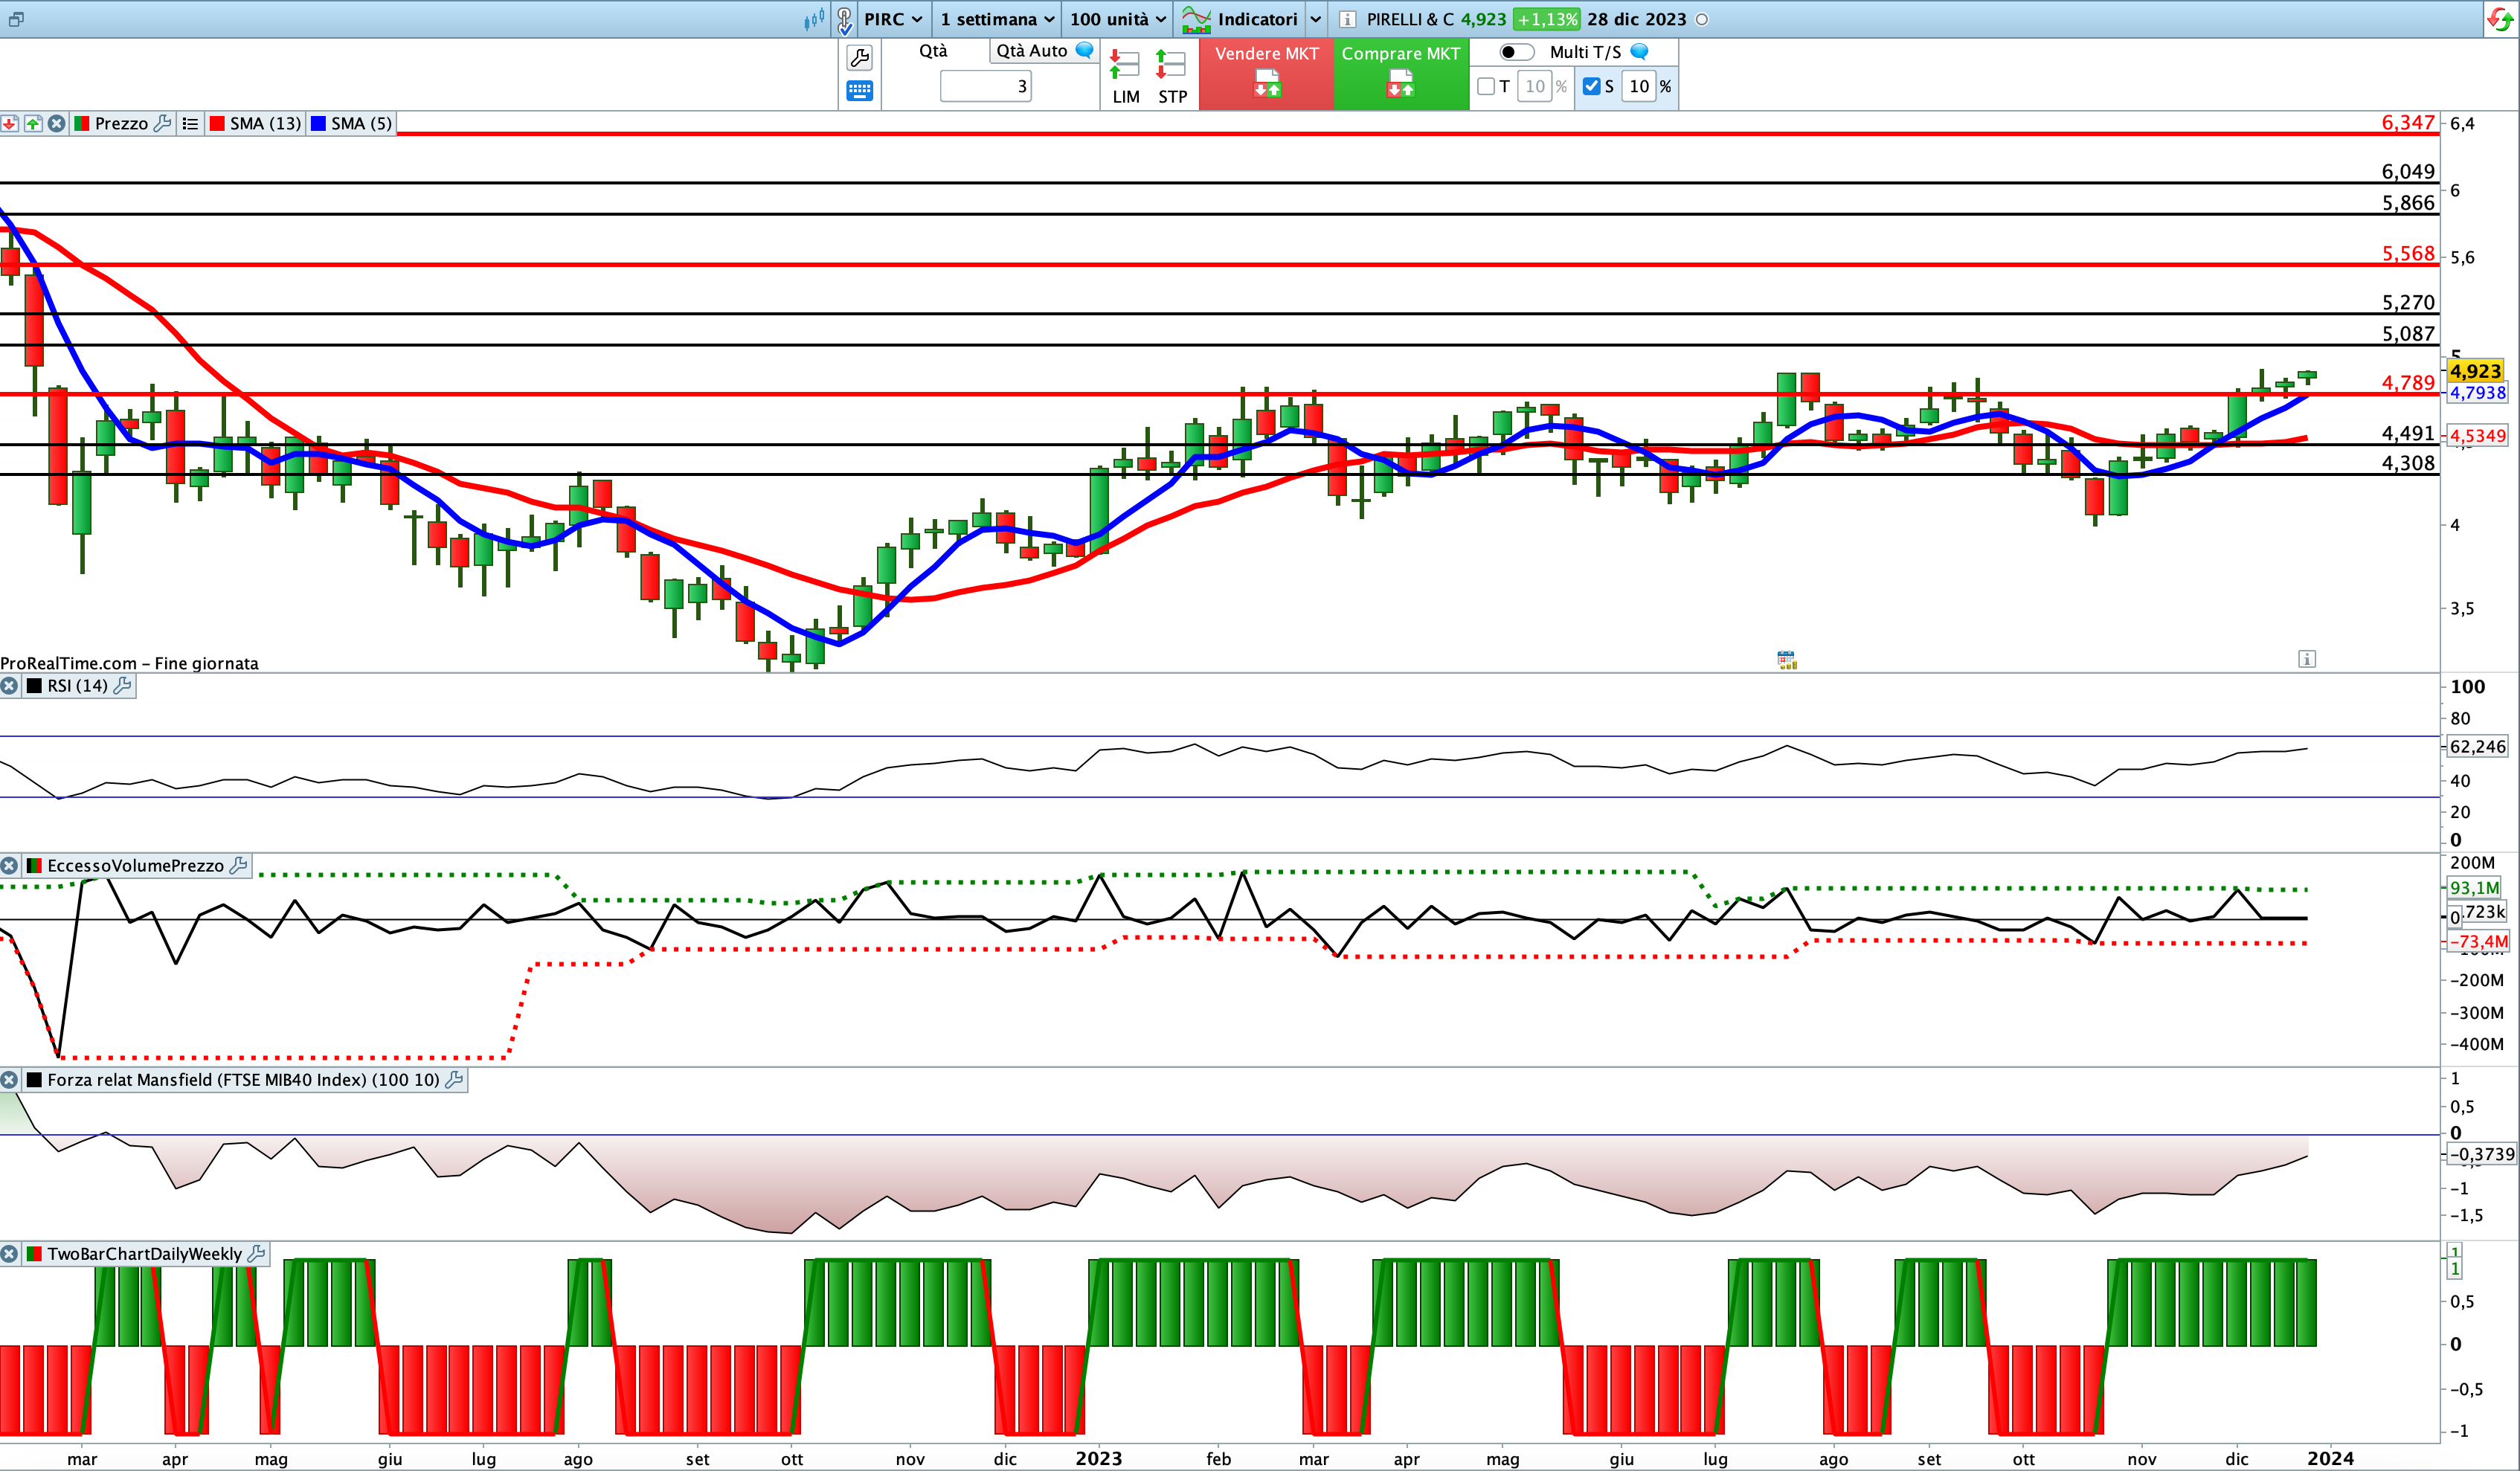
Task: Click the 6,347 resistance level label
Action: point(2408,122)
